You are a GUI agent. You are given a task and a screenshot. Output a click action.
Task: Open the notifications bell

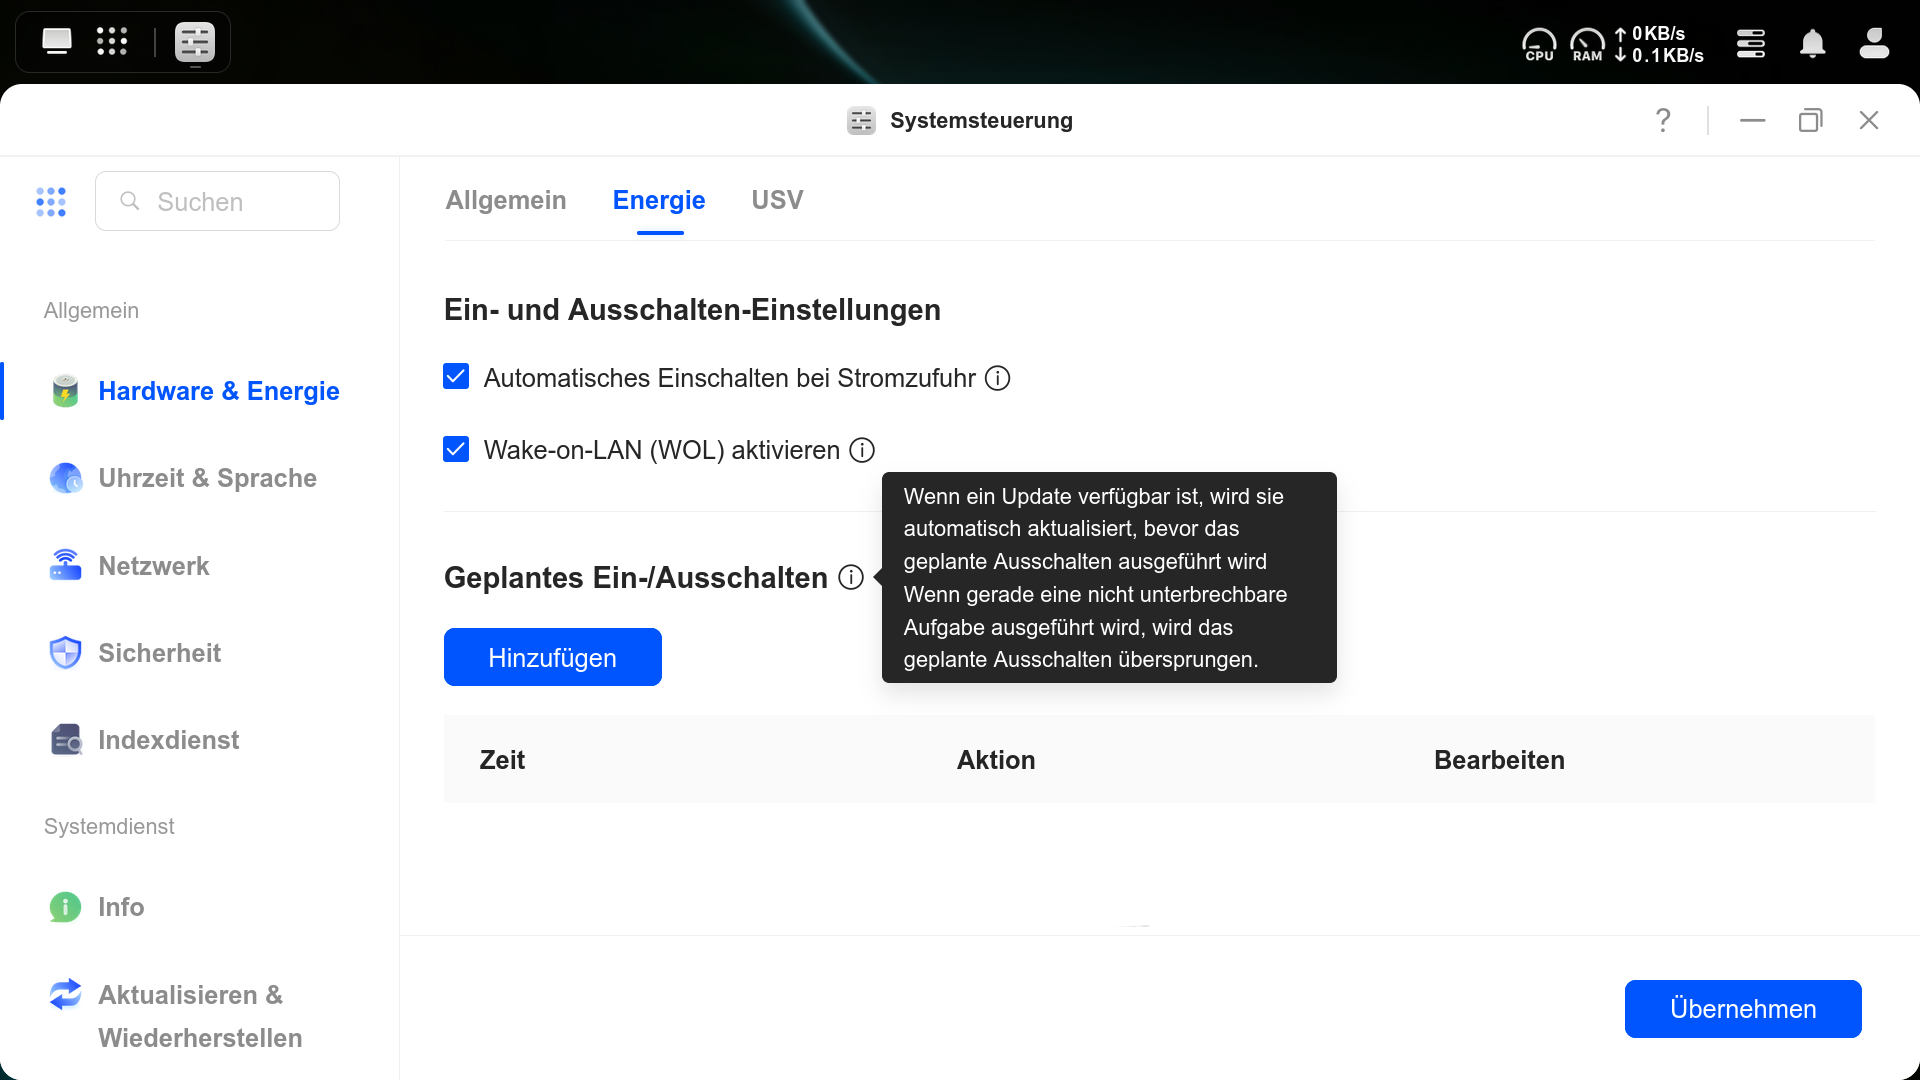point(1812,44)
